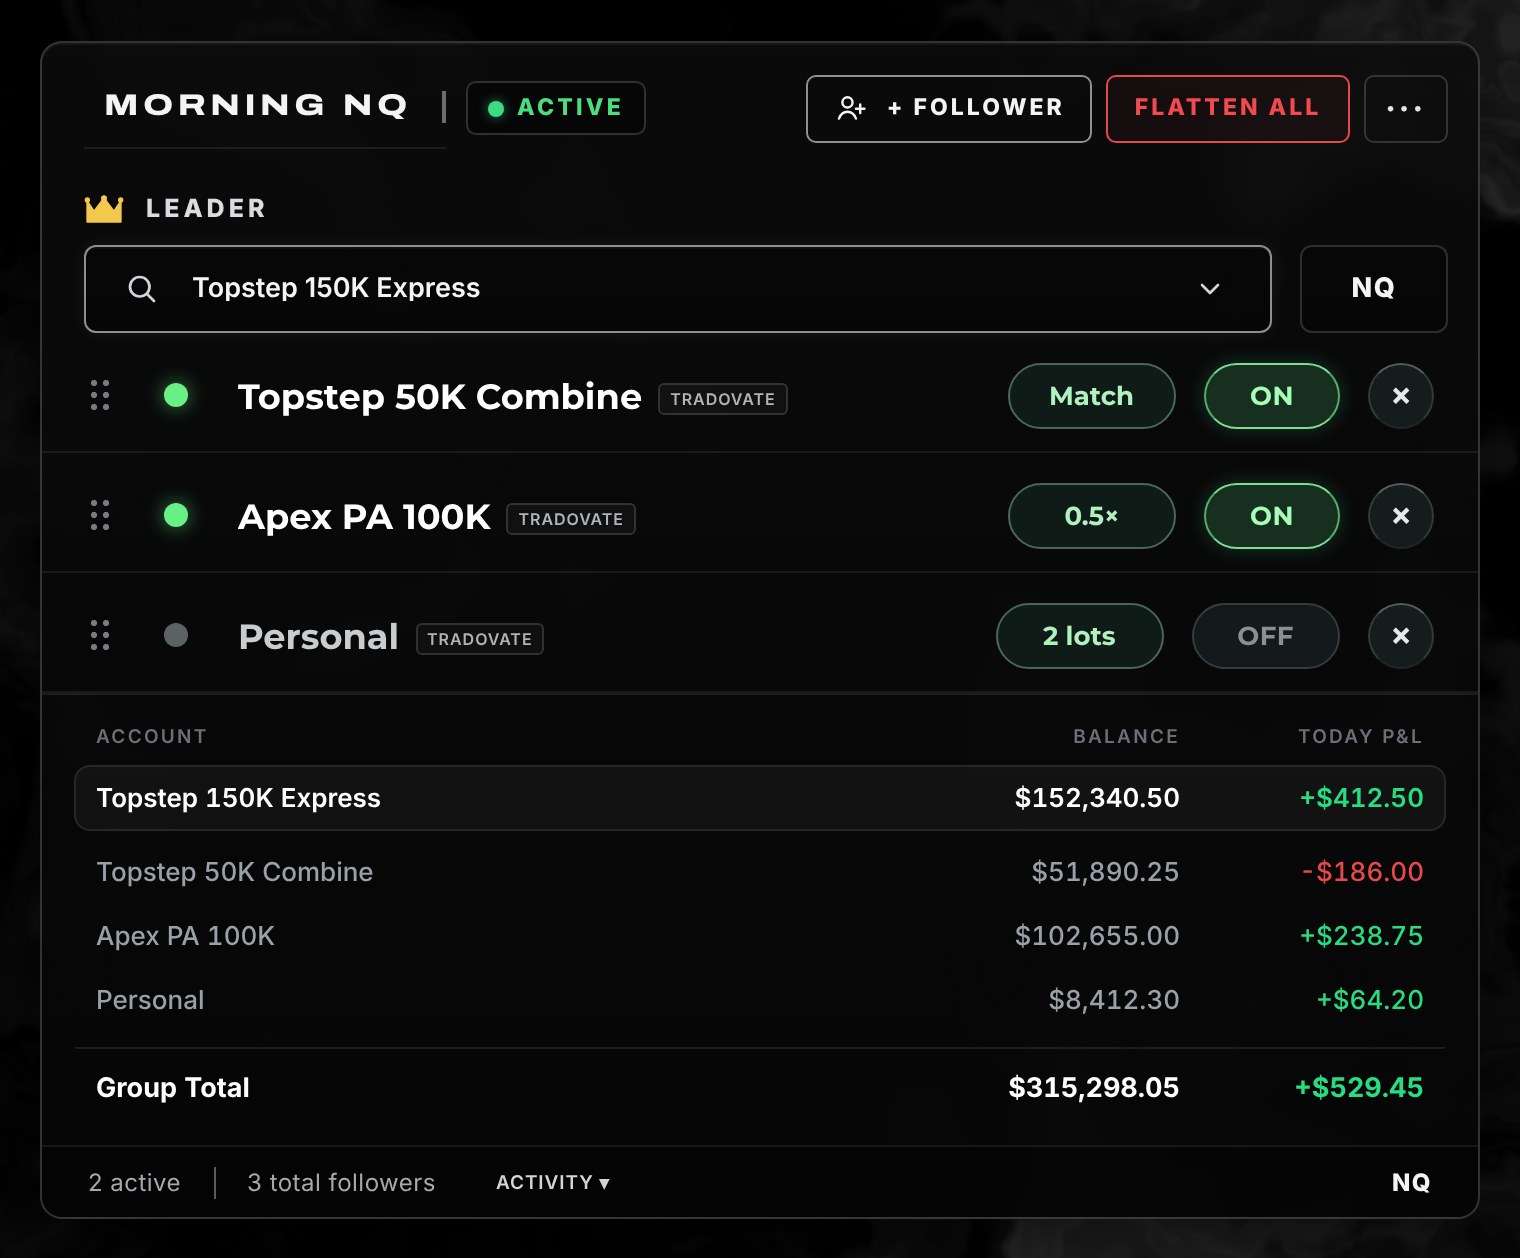
Task: Click the $8,412.30 balance value
Action: click(x=1114, y=1000)
